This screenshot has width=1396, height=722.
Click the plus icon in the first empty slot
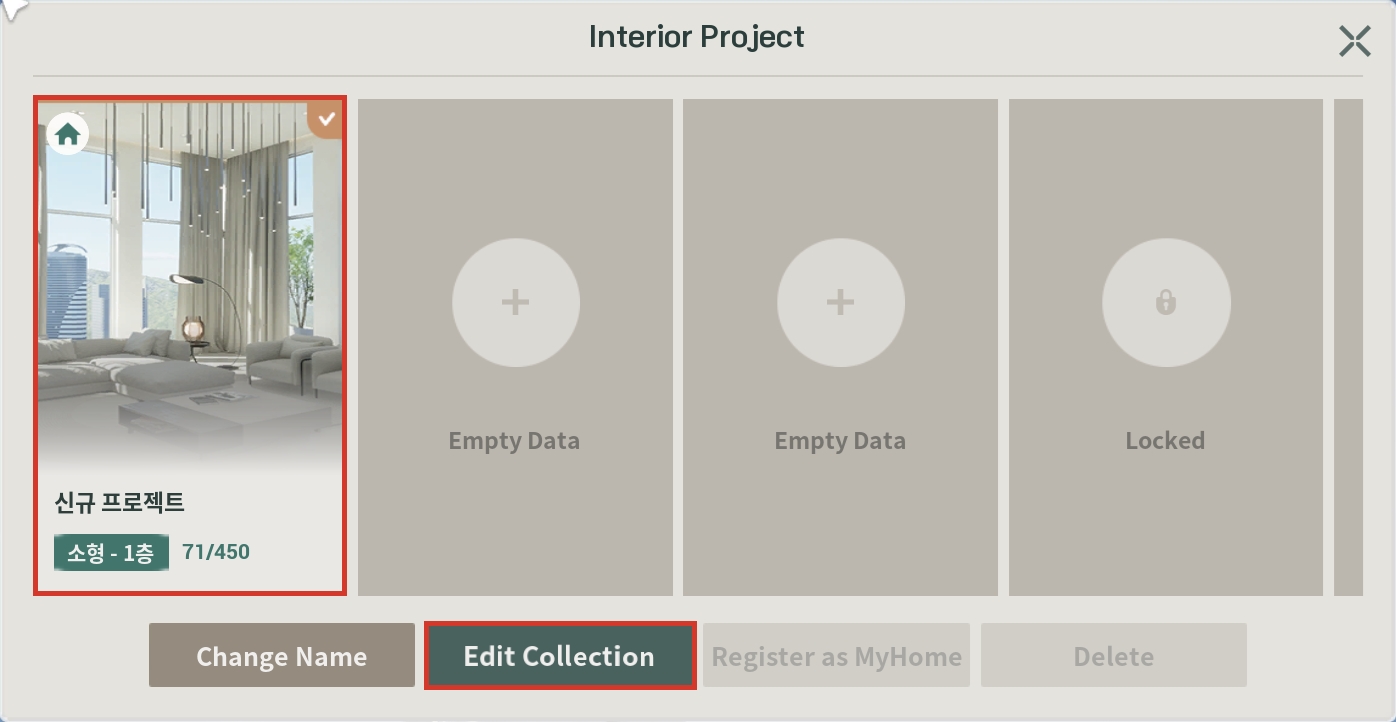coord(515,302)
